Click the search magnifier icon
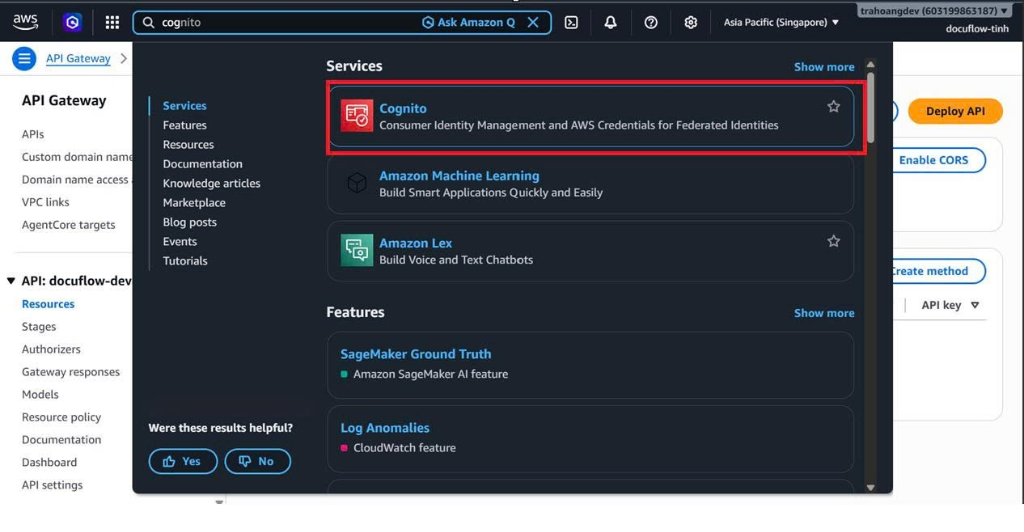The width and height of the screenshot is (1024, 532). (x=148, y=22)
